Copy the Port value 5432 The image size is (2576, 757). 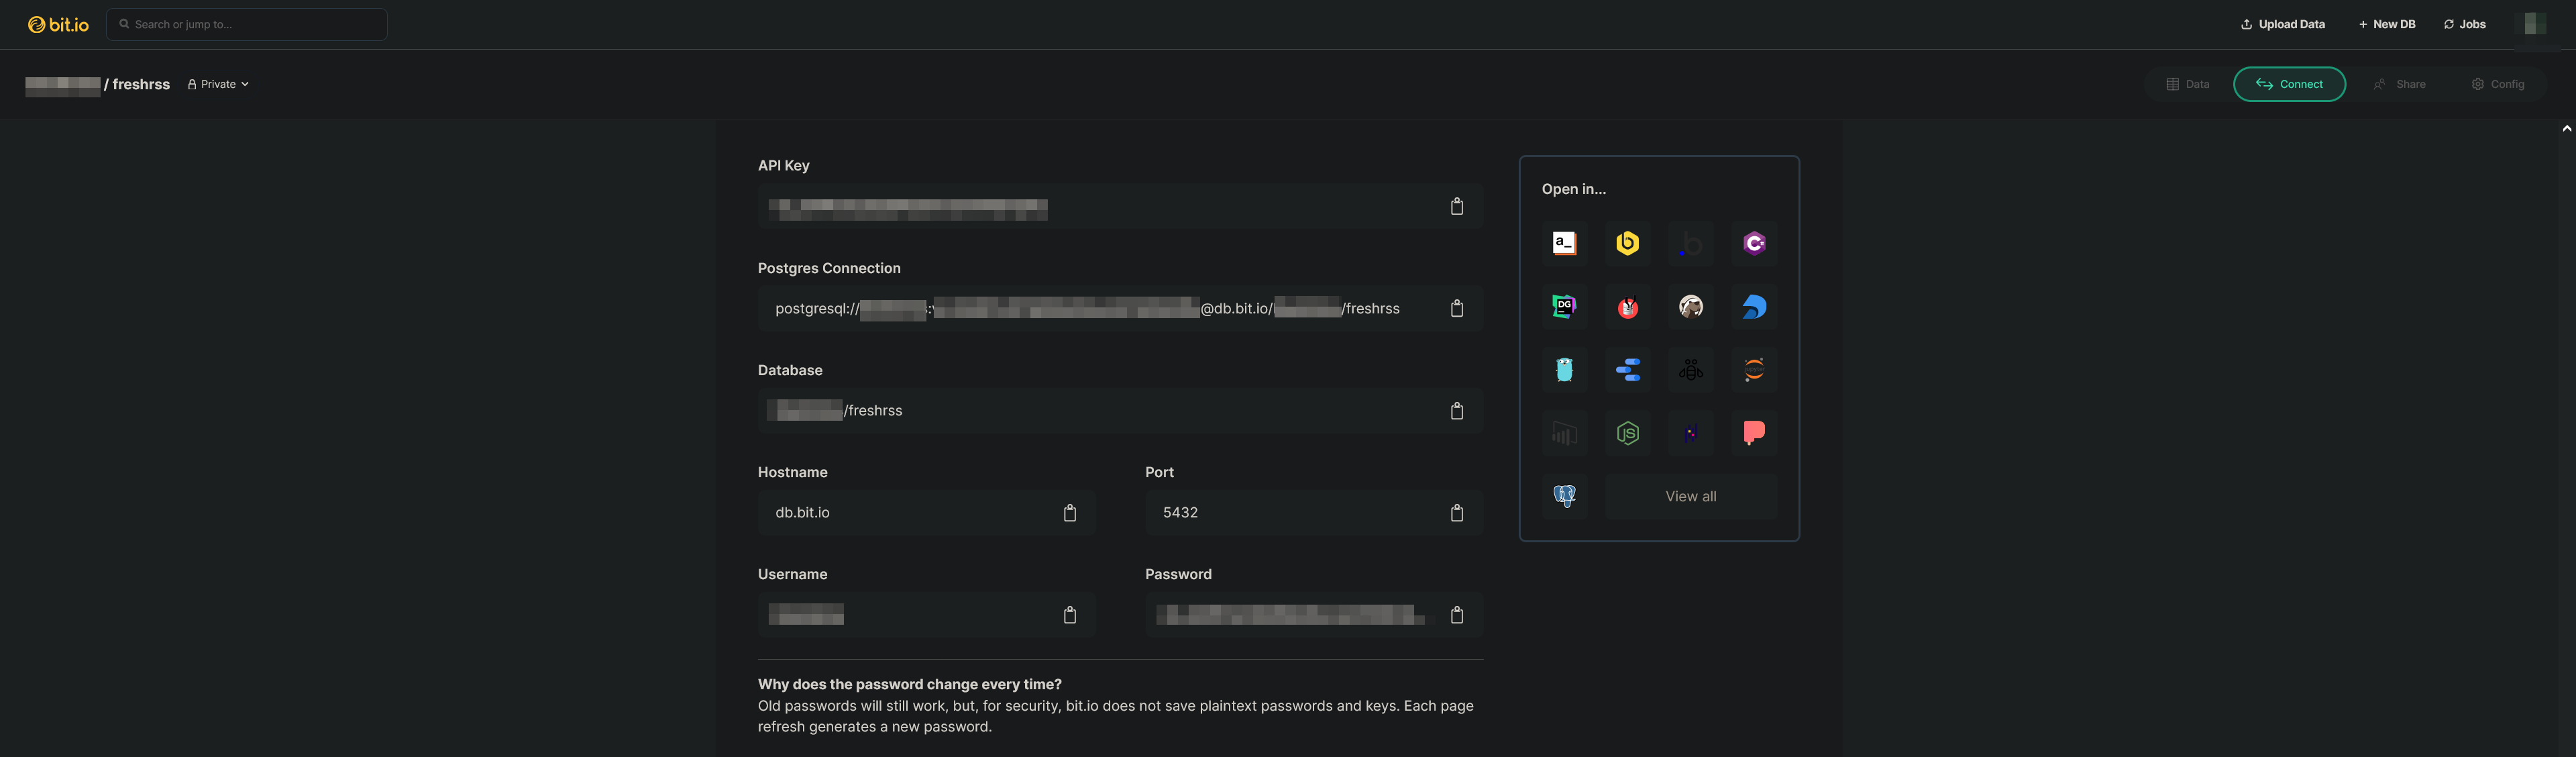point(1456,513)
